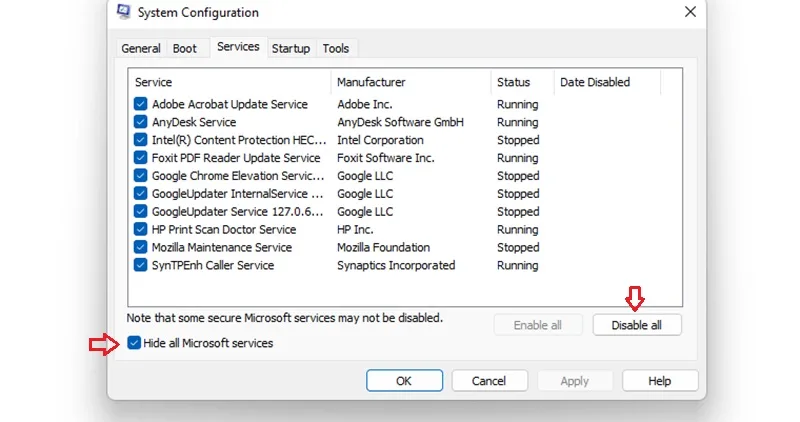The image size is (800, 422).
Task: Click the Disable all button
Action: click(x=637, y=325)
